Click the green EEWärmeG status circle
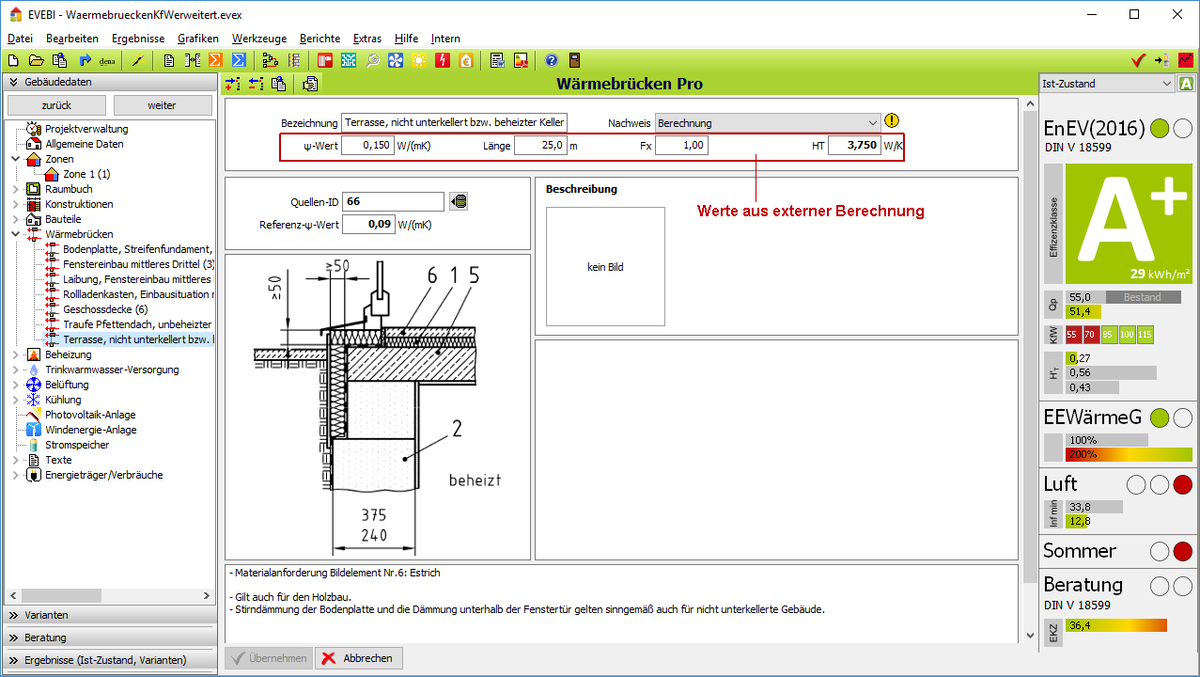Viewport: 1200px width, 677px height. tap(1160, 418)
